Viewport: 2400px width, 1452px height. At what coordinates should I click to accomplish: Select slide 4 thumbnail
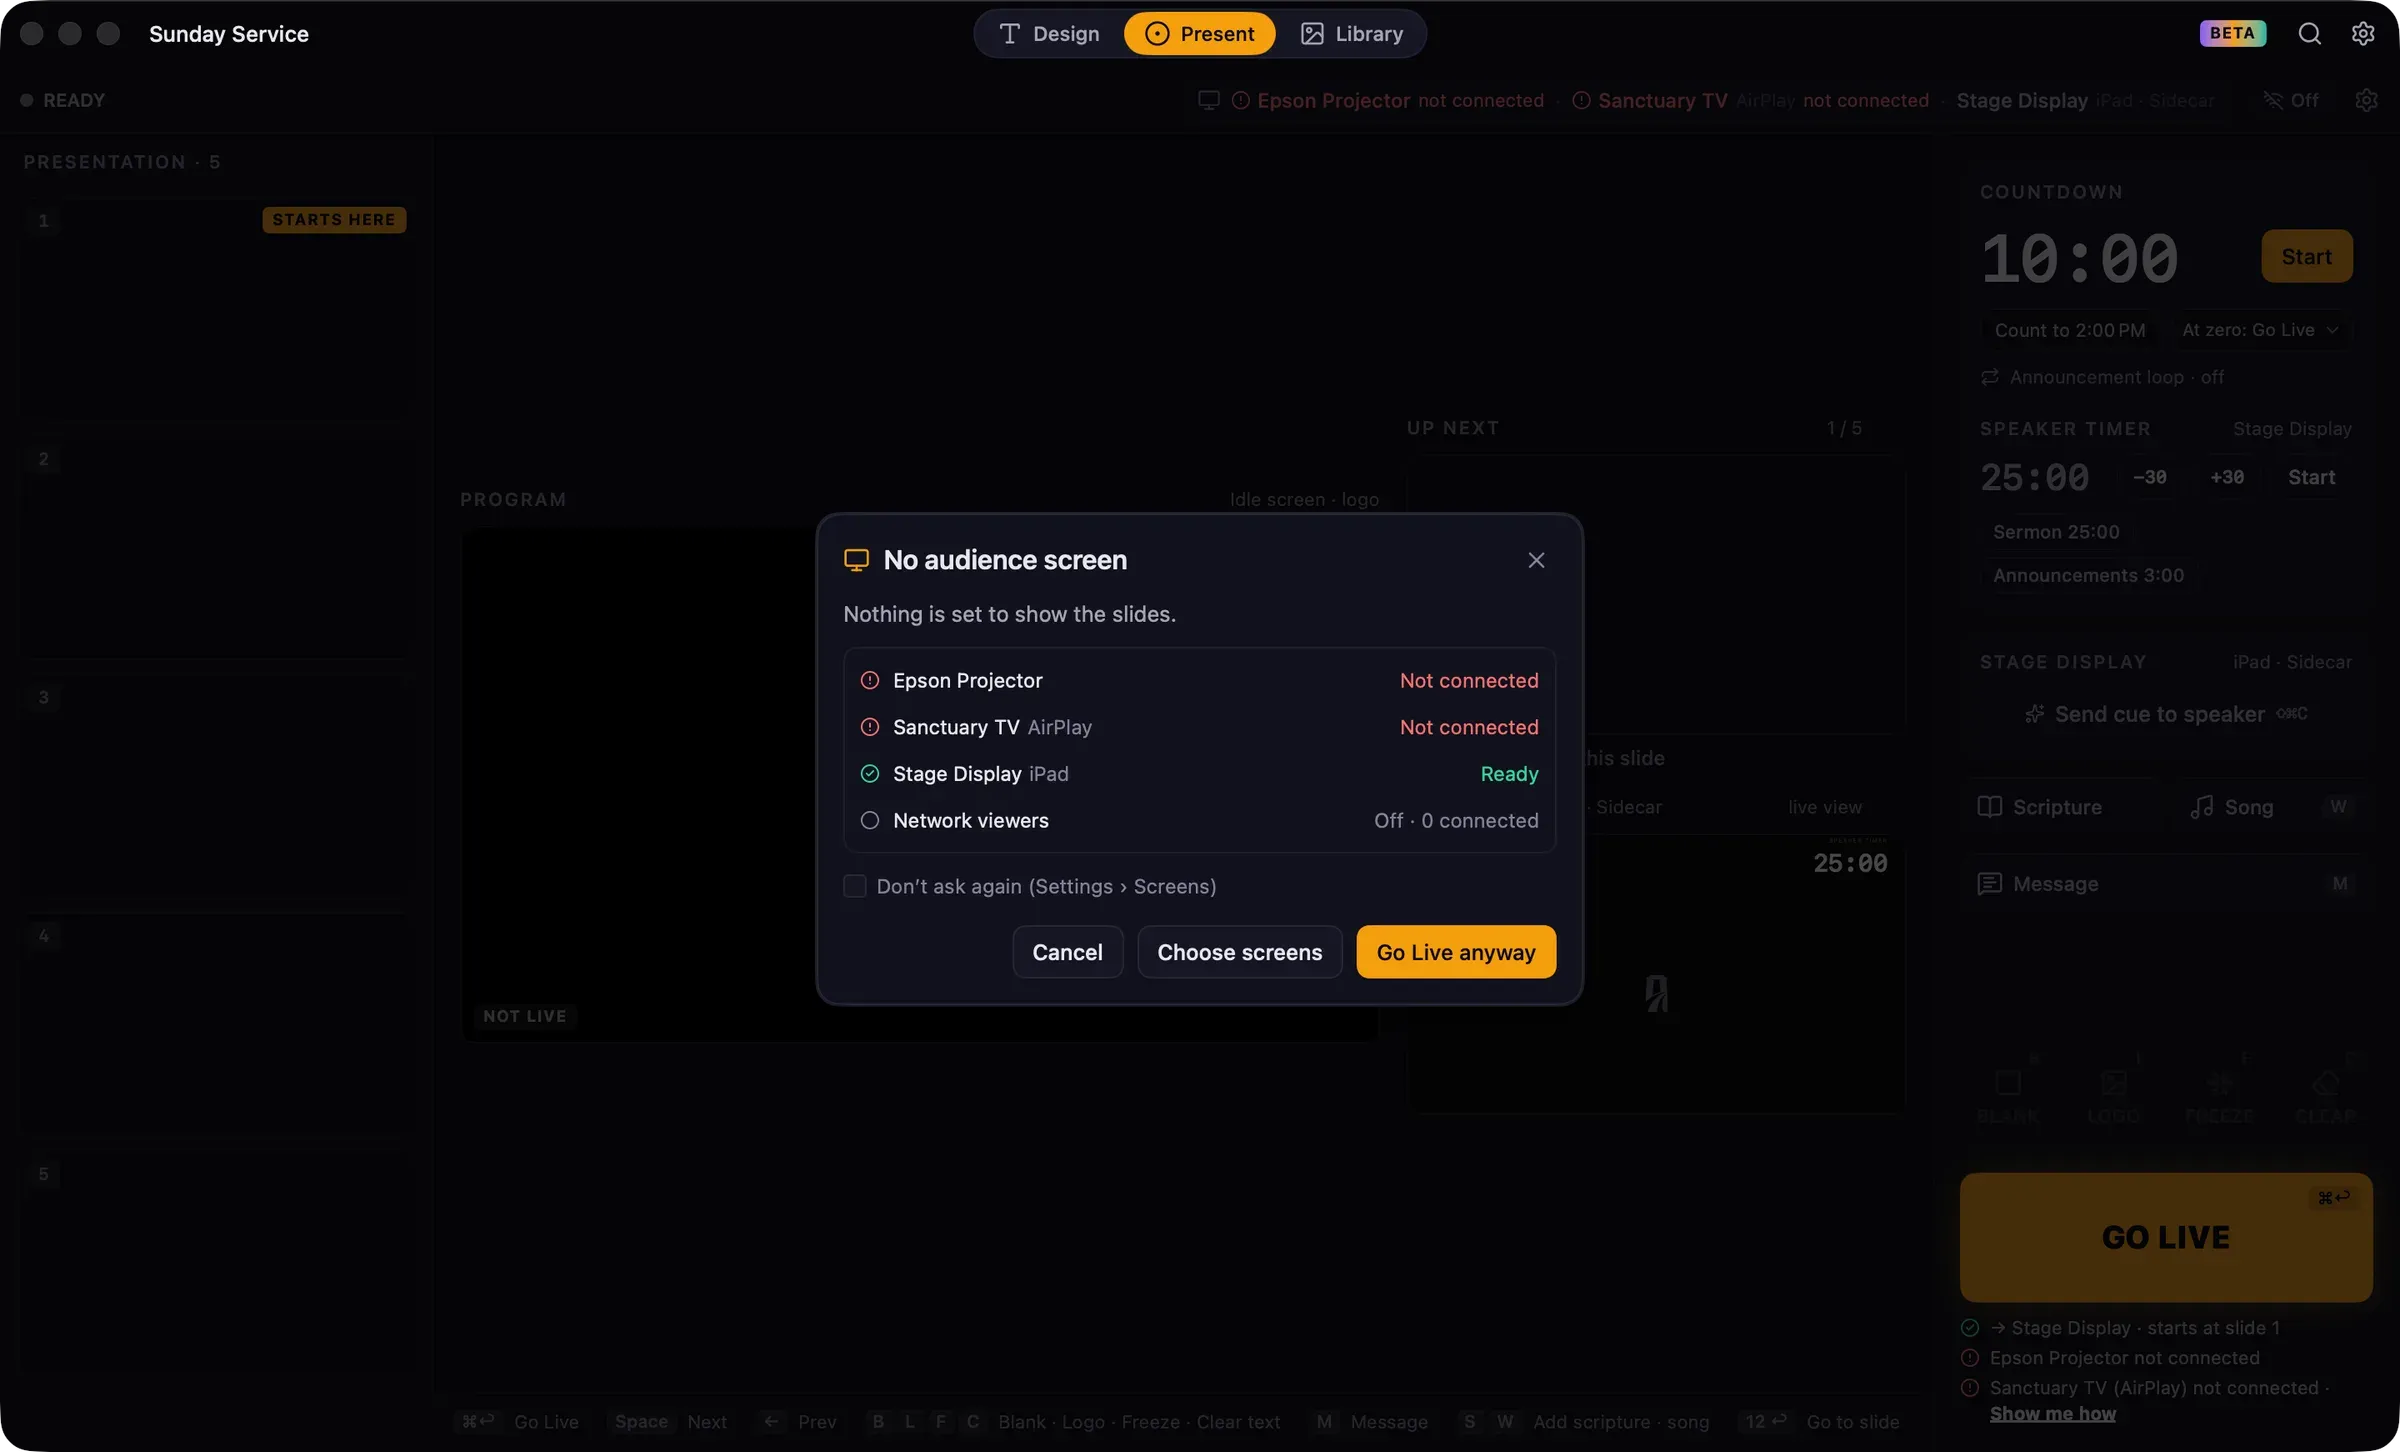coord(218,1025)
